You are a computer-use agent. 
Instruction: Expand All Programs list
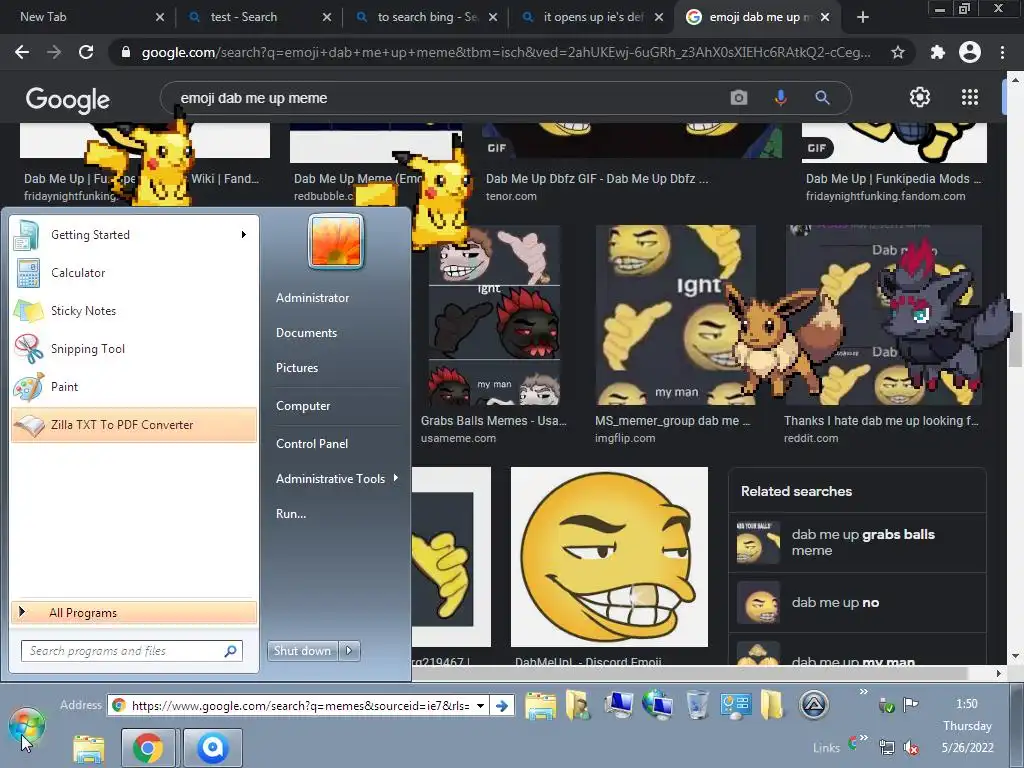(134, 613)
